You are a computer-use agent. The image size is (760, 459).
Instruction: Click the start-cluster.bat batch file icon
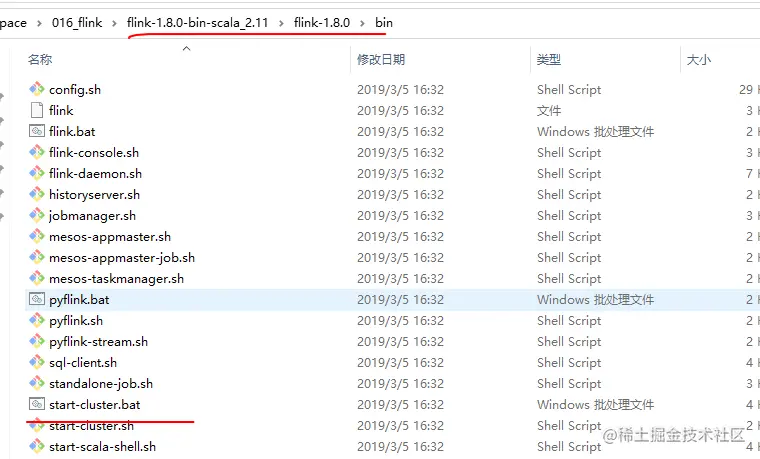pyautogui.click(x=37, y=404)
